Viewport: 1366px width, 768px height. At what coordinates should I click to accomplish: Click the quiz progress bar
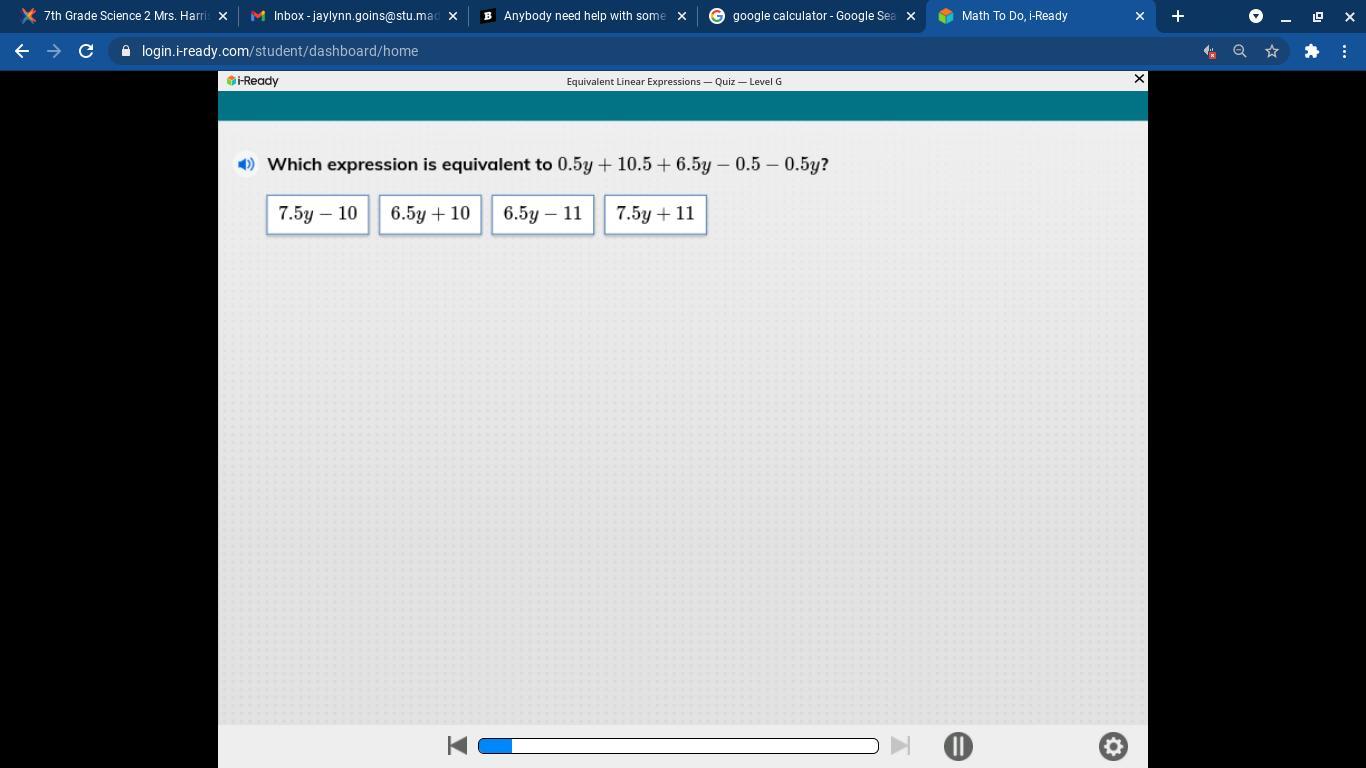(x=678, y=745)
